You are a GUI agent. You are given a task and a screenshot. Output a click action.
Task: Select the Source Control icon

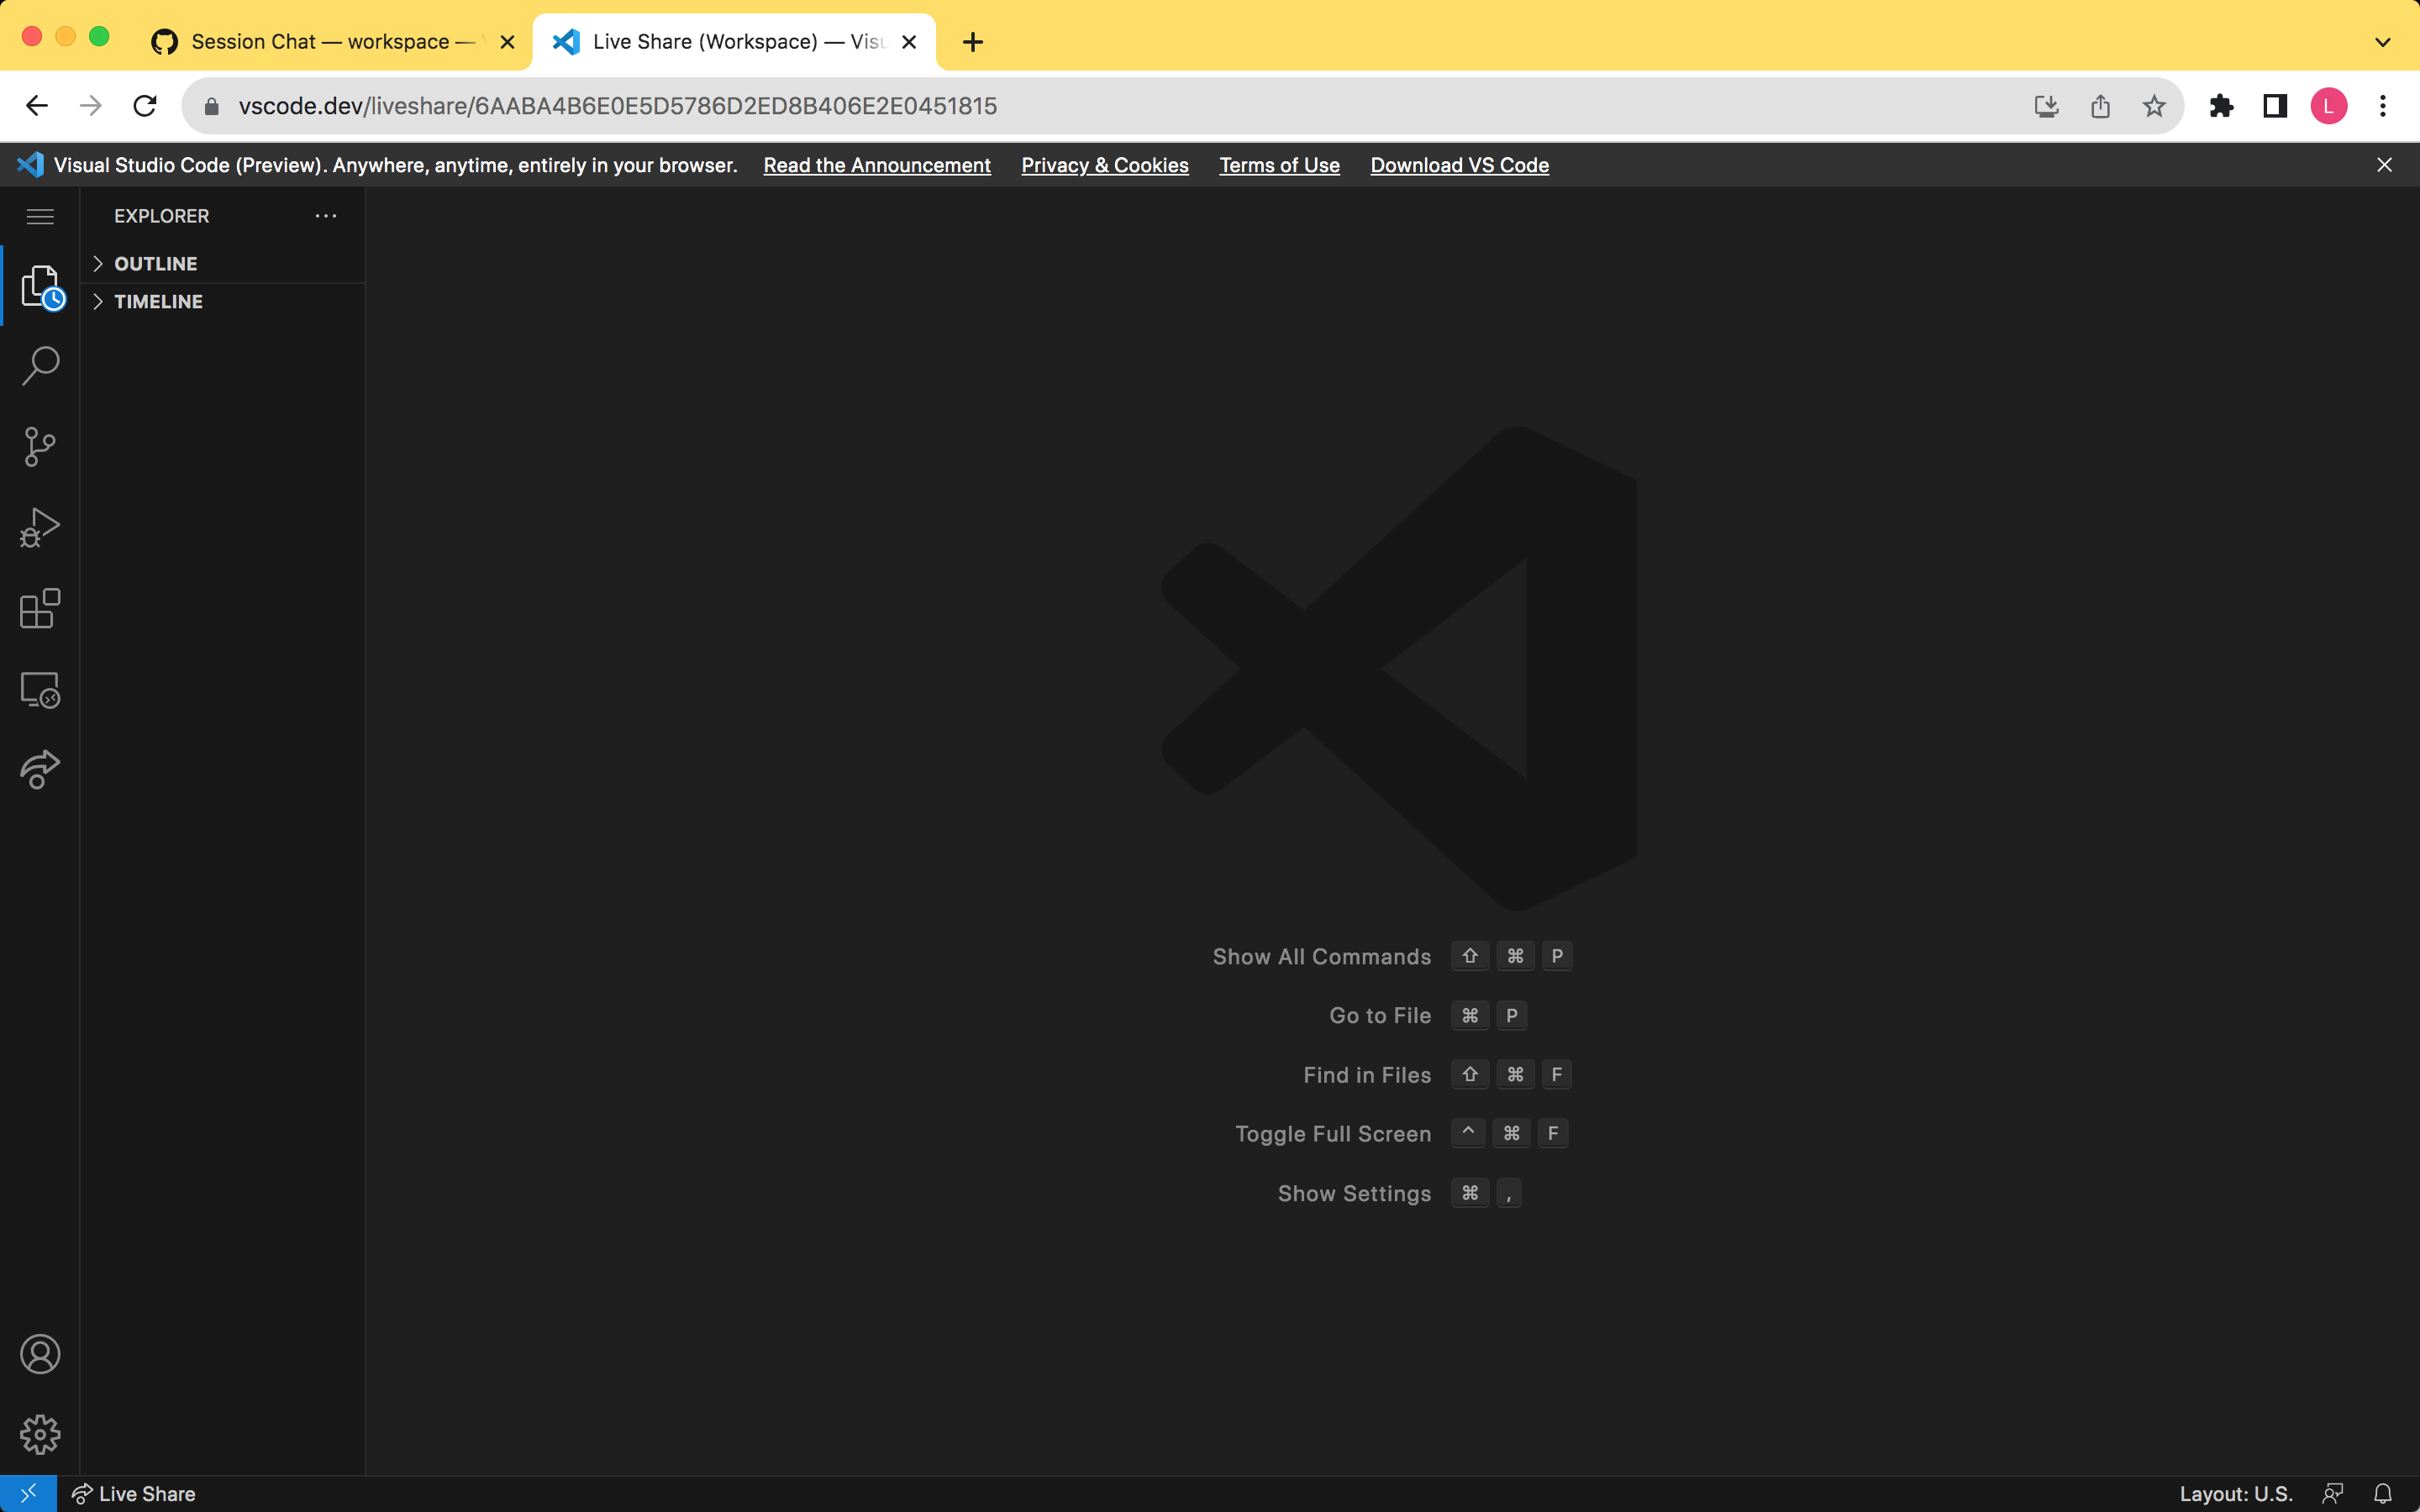coord(40,447)
